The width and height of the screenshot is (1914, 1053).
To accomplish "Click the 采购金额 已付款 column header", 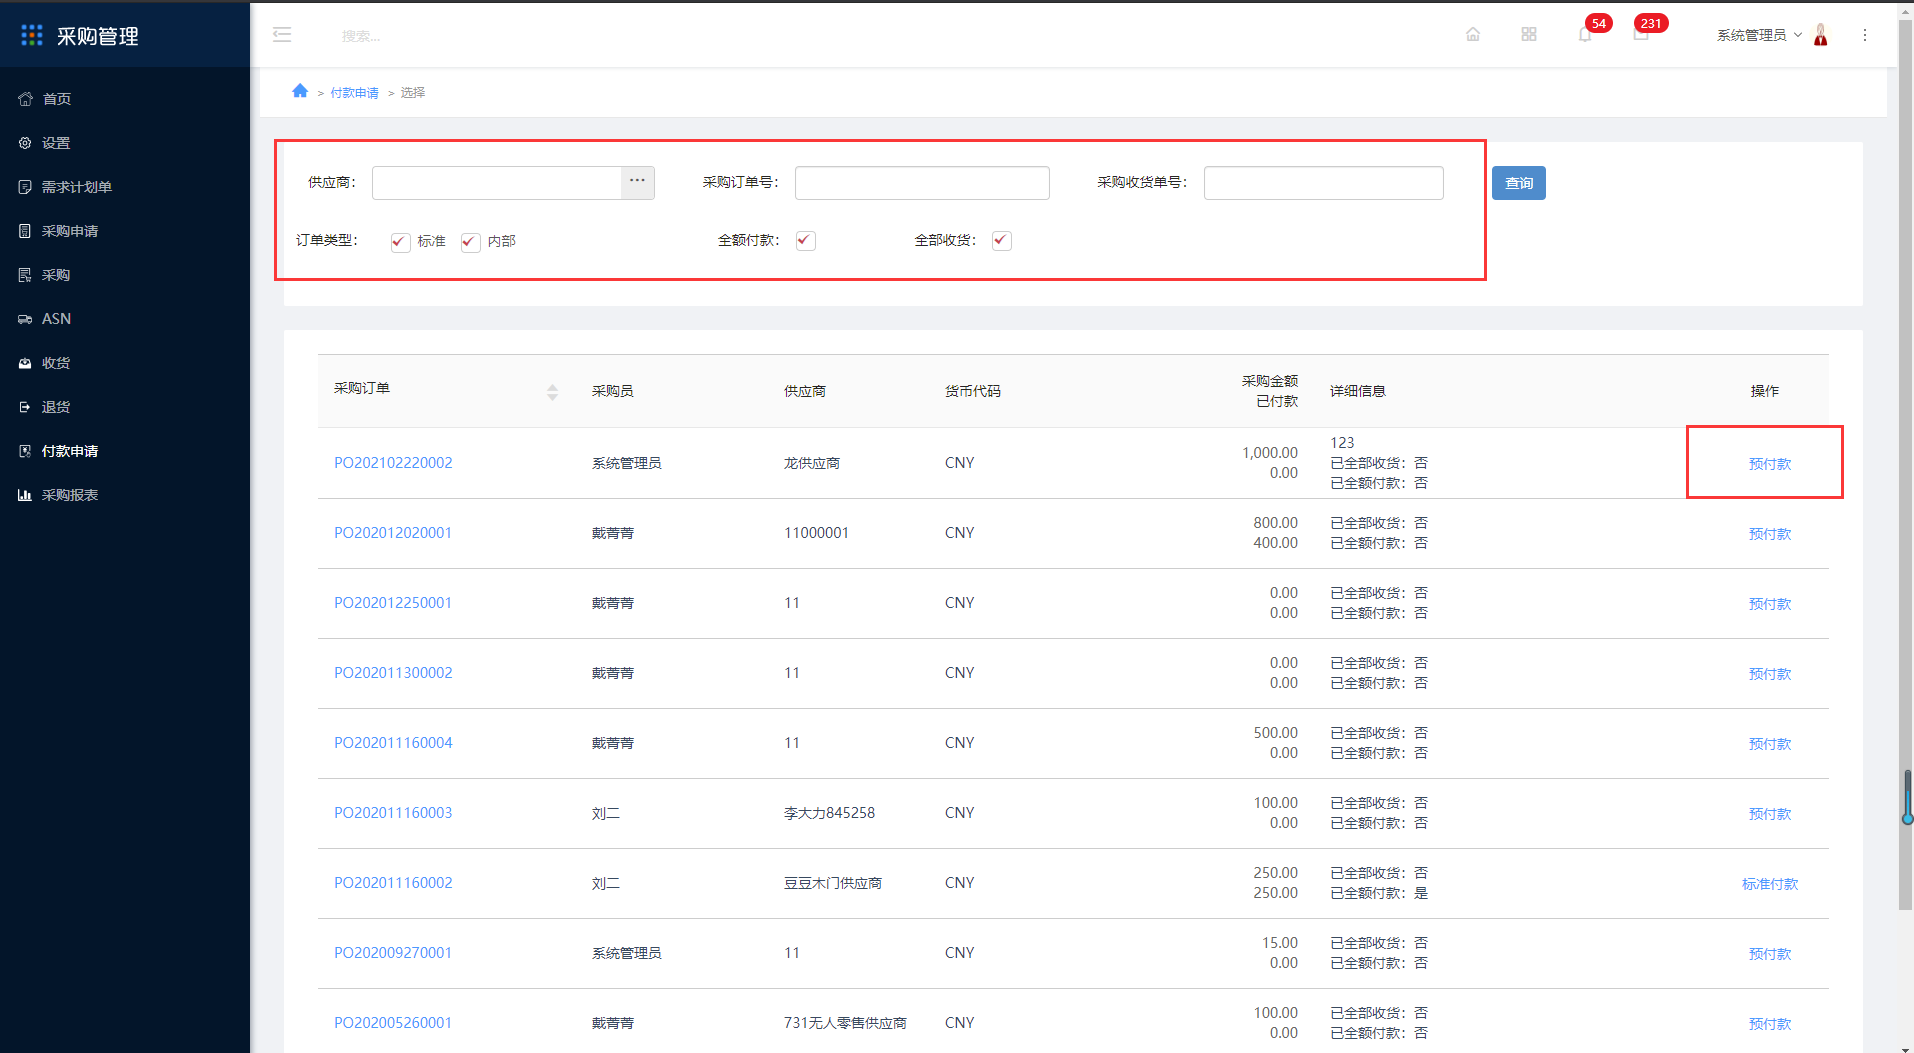I will coord(1270,391).
